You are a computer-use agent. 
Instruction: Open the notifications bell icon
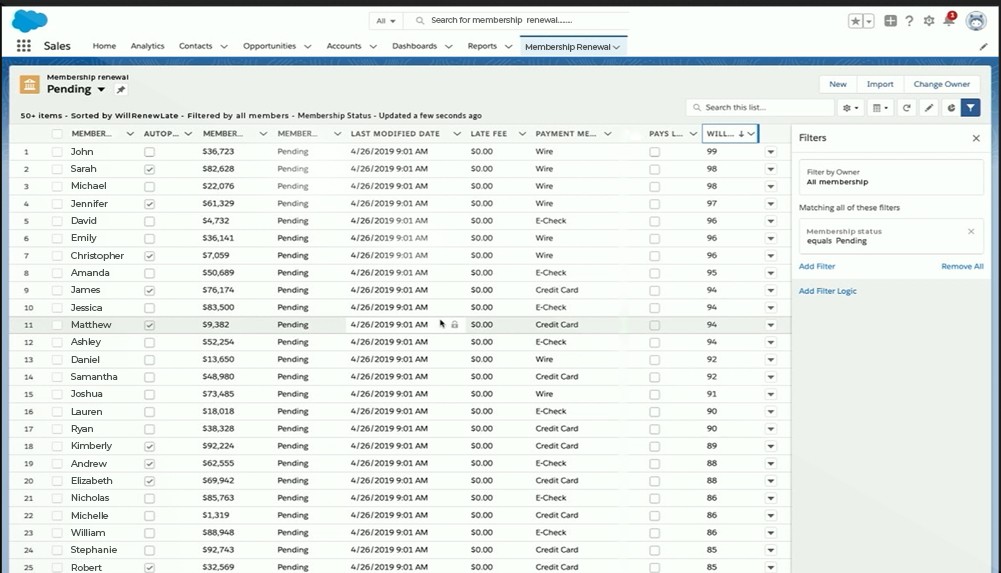[949, 20]
